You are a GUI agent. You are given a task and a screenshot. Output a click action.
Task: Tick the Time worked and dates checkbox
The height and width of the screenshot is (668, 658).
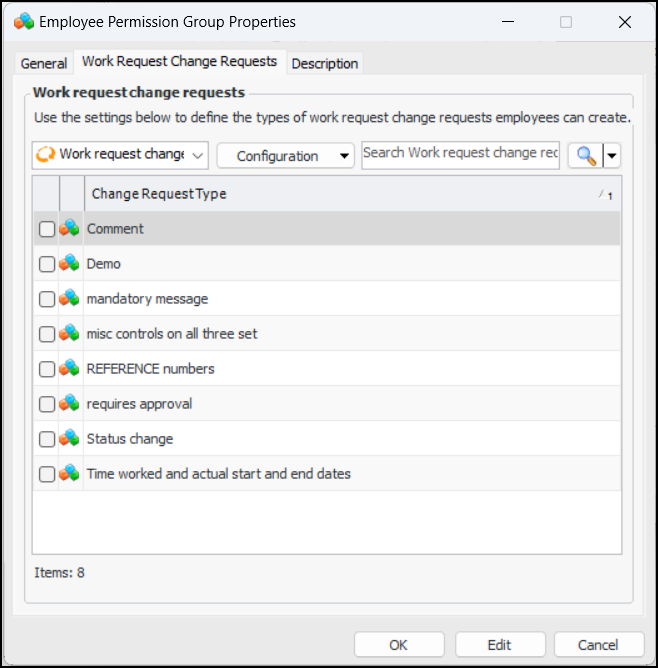click(47, 475)
